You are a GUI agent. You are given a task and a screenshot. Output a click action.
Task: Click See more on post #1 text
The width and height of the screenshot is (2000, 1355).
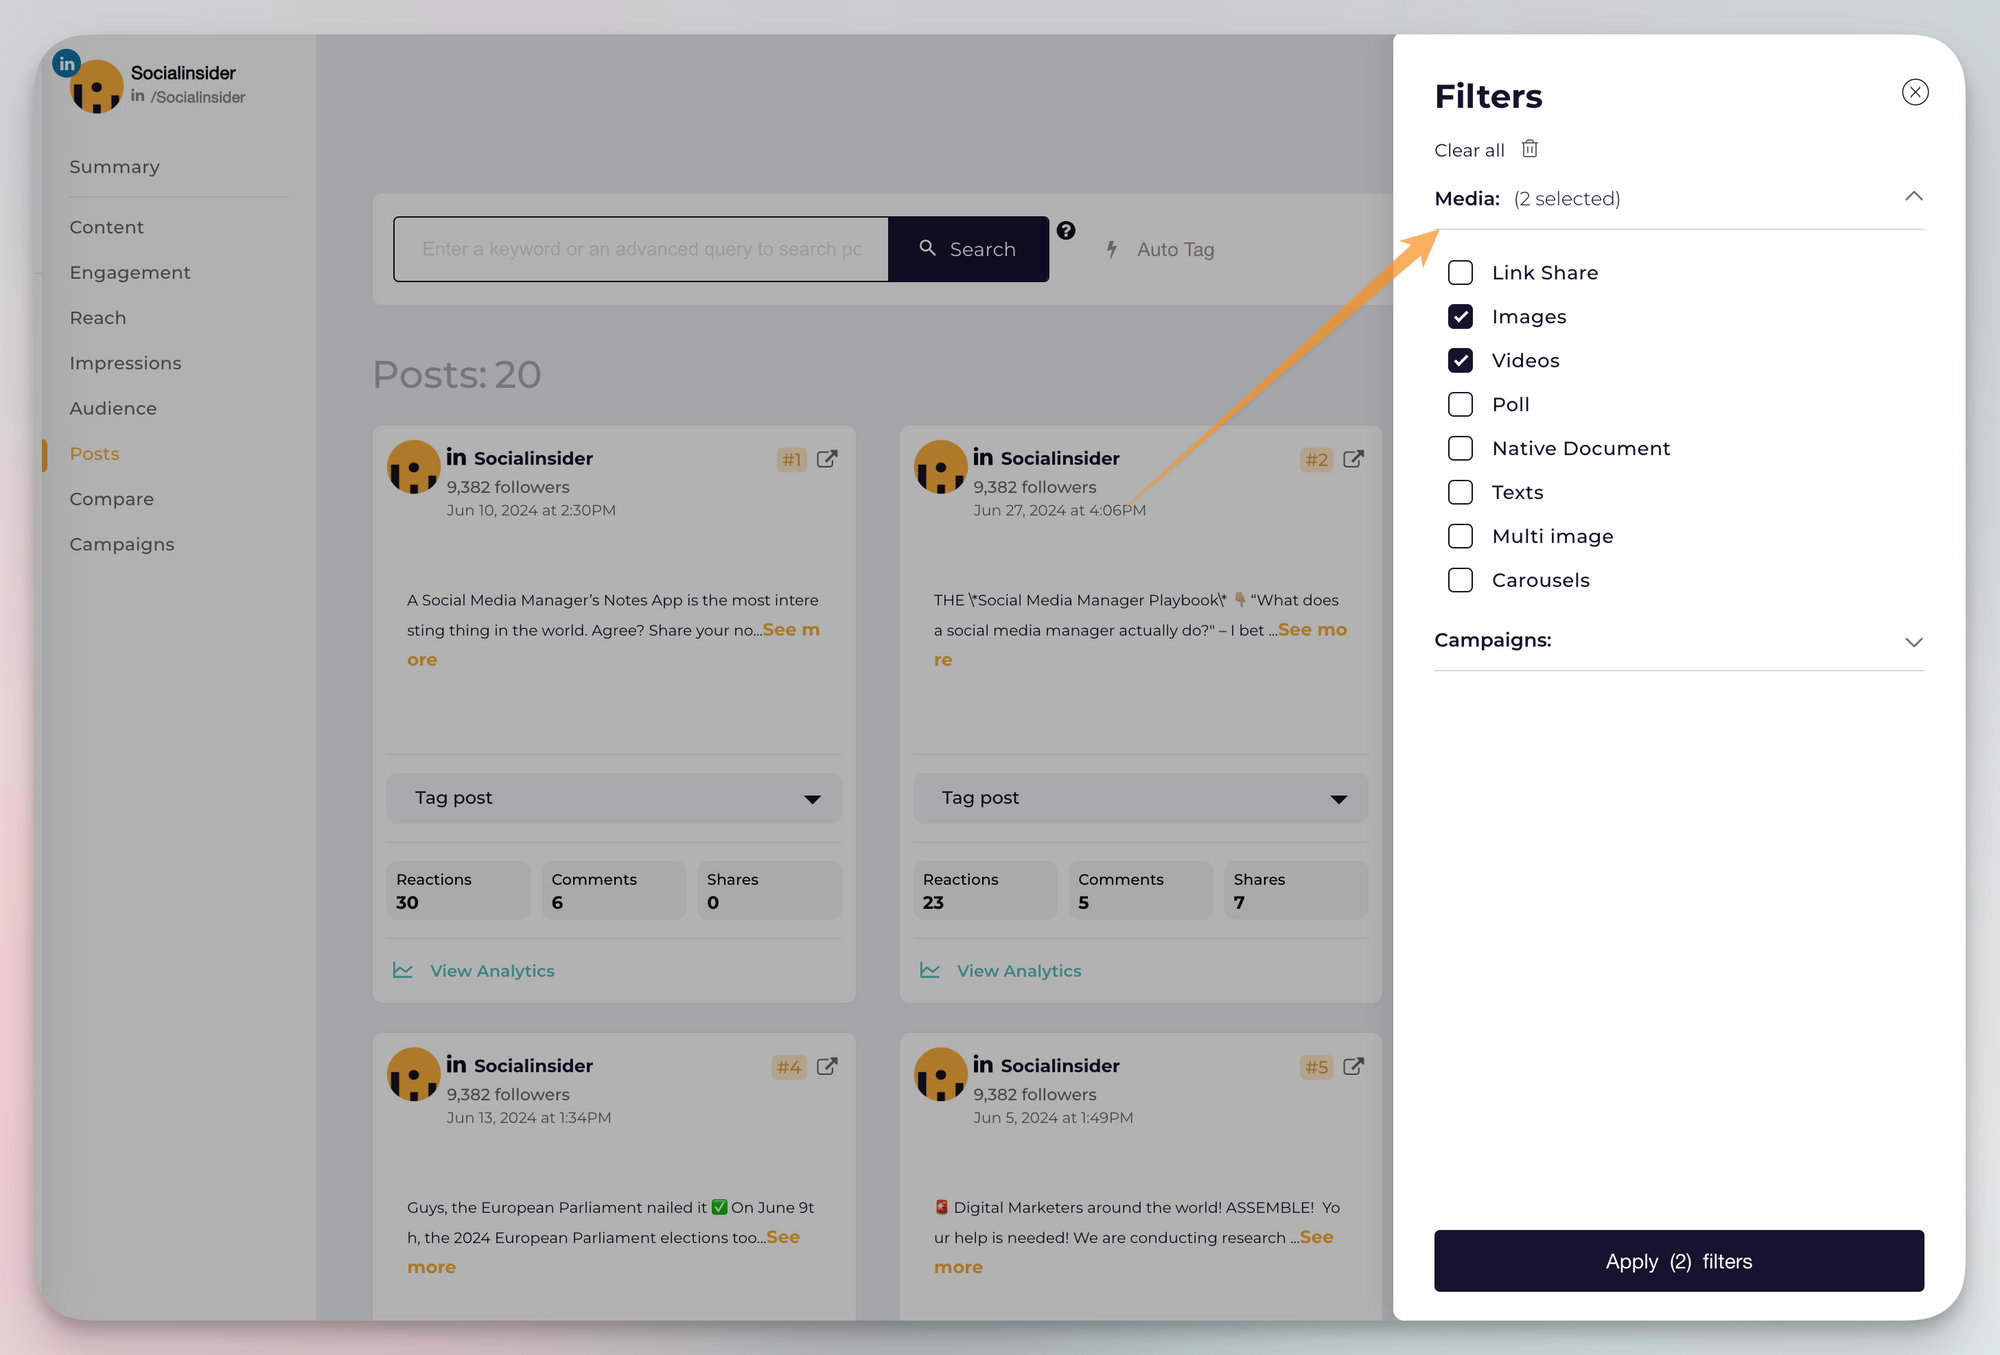click(x=791, y=630)
